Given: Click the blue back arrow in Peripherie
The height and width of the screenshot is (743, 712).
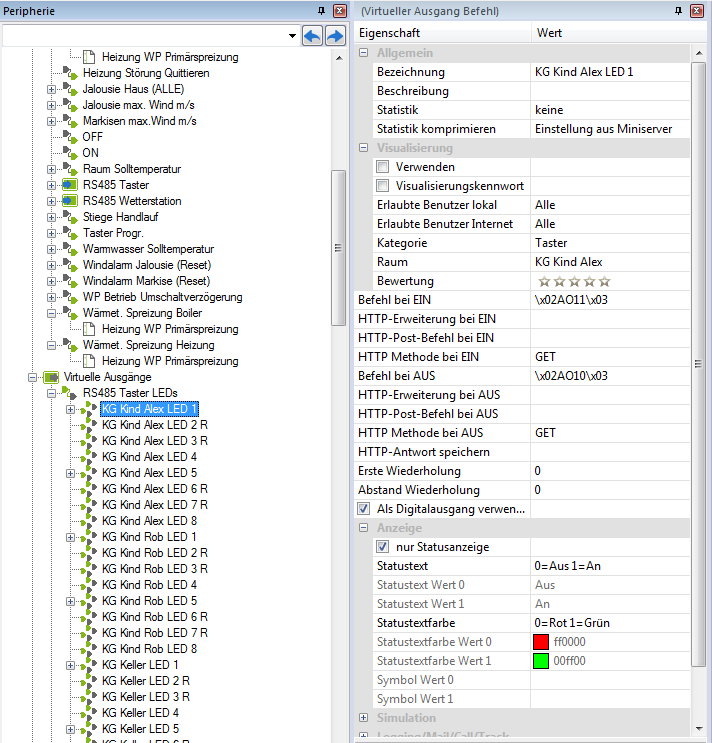Looking at the screenshot, I should (312, 36).
